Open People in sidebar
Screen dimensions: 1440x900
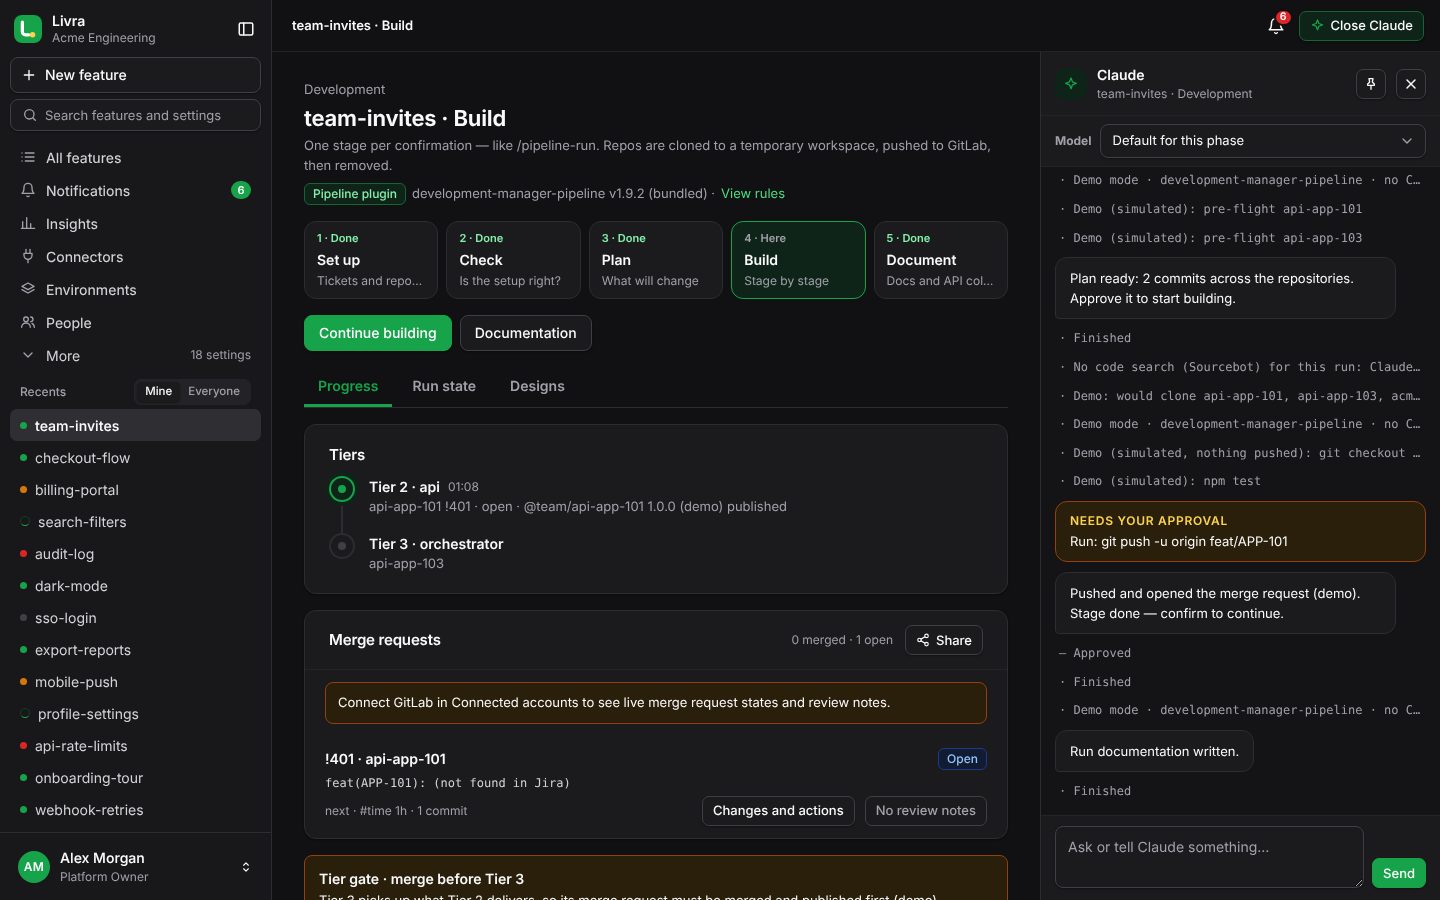pyautogui.click(x=135, y=323)
